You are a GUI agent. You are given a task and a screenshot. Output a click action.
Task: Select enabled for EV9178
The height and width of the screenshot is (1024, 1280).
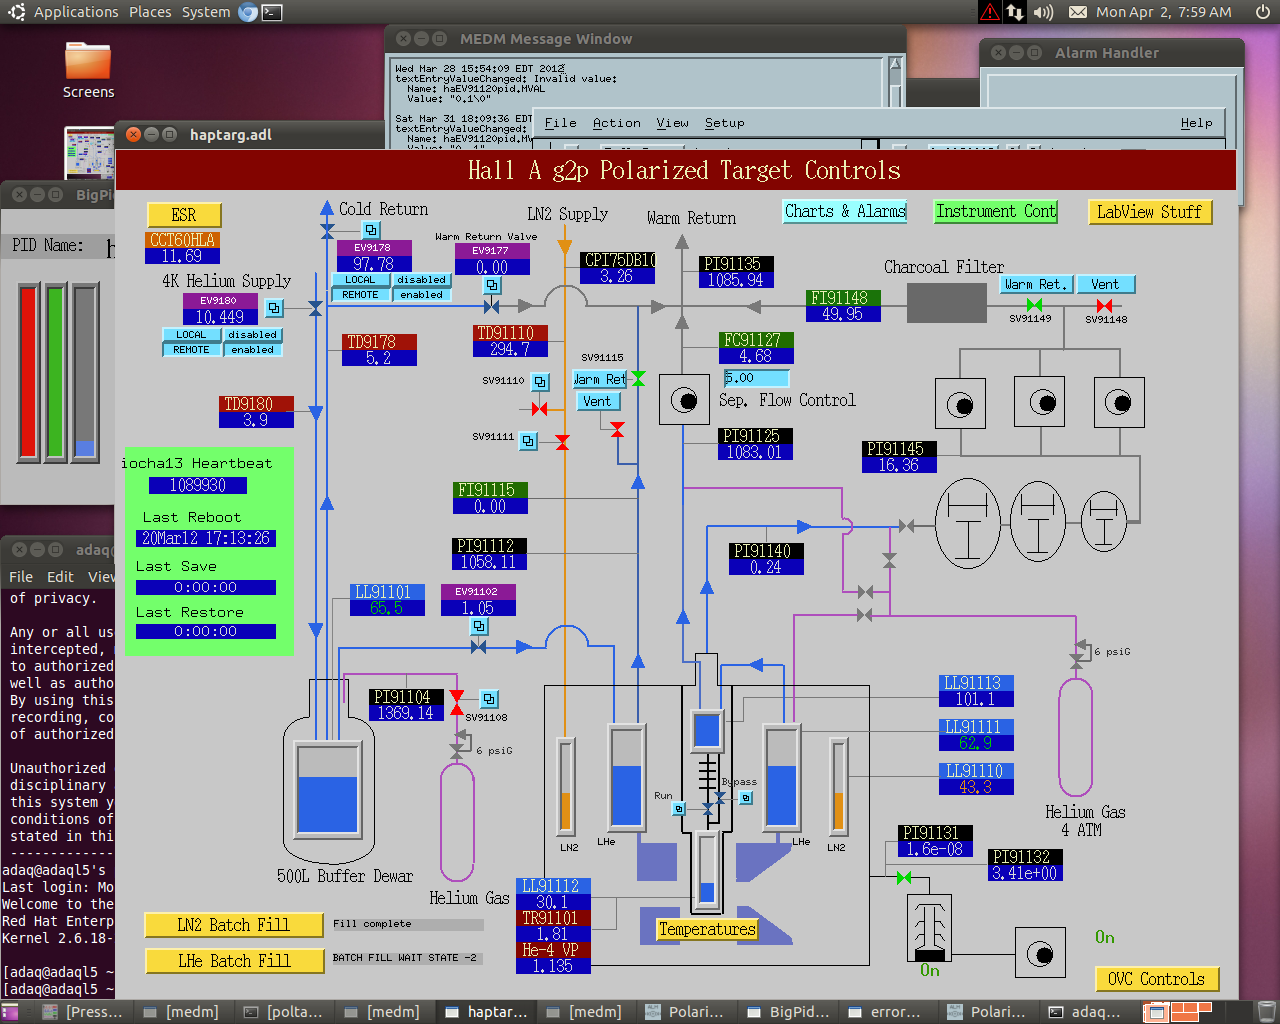pyautogui.click(x=421, y=295)
